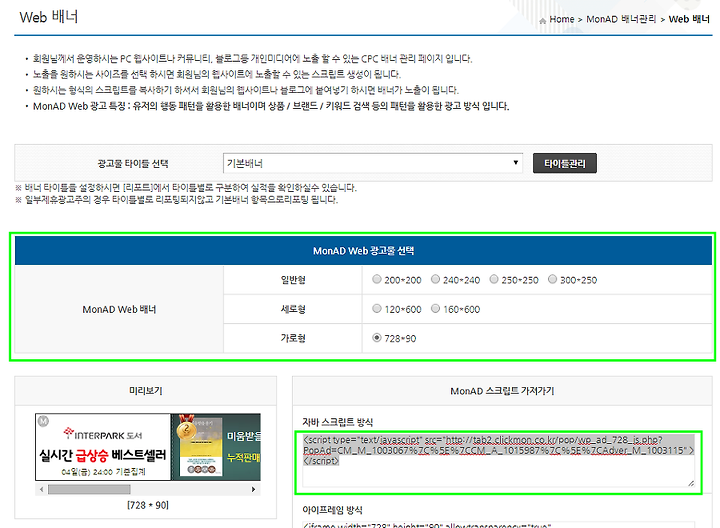Image resolution: width=720 pixels, height=528 pixels.
Task: Click the 미리보기 panel header
Action: 146,391
